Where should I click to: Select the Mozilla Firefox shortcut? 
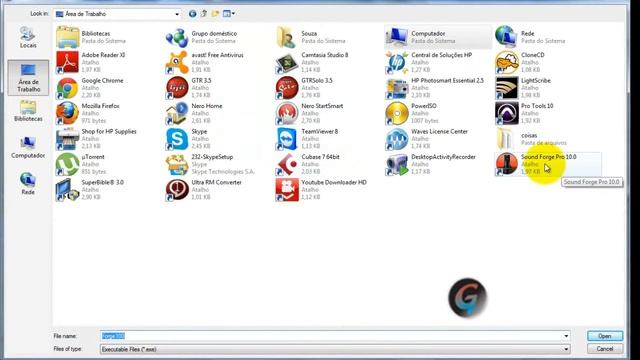(88, 113)
